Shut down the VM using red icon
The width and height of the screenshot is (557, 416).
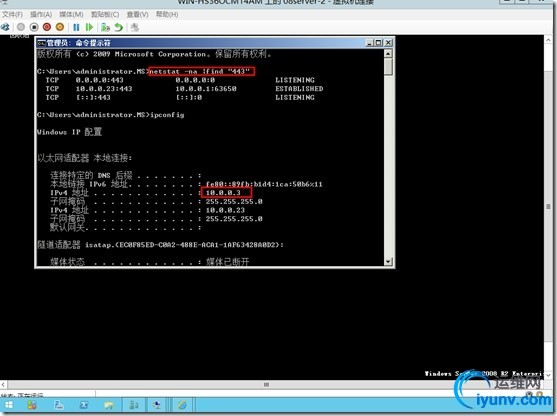(47, 27)
